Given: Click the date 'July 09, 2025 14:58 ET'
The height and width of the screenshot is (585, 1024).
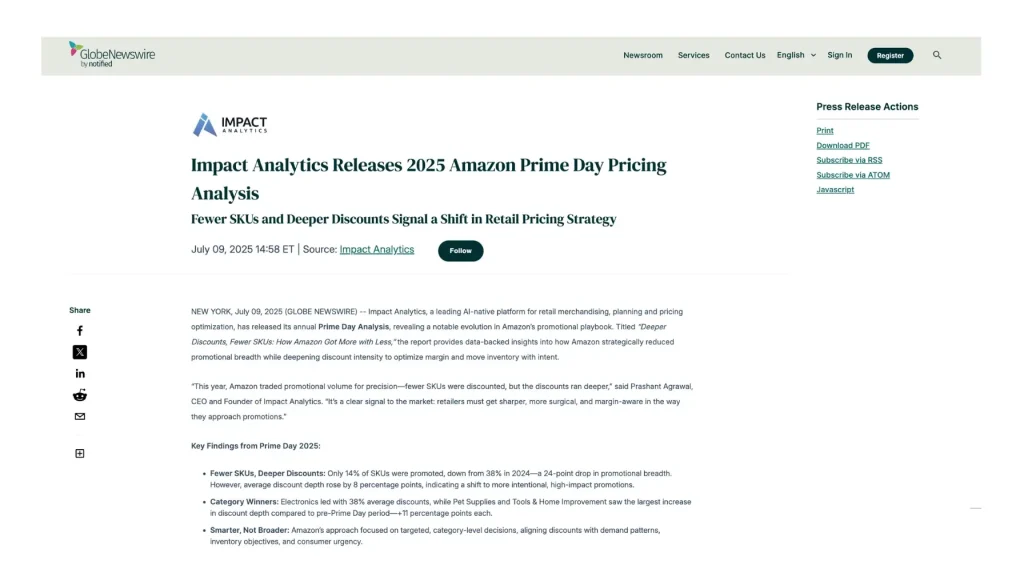Looking at the screenshot, I should tap(242, 249).
